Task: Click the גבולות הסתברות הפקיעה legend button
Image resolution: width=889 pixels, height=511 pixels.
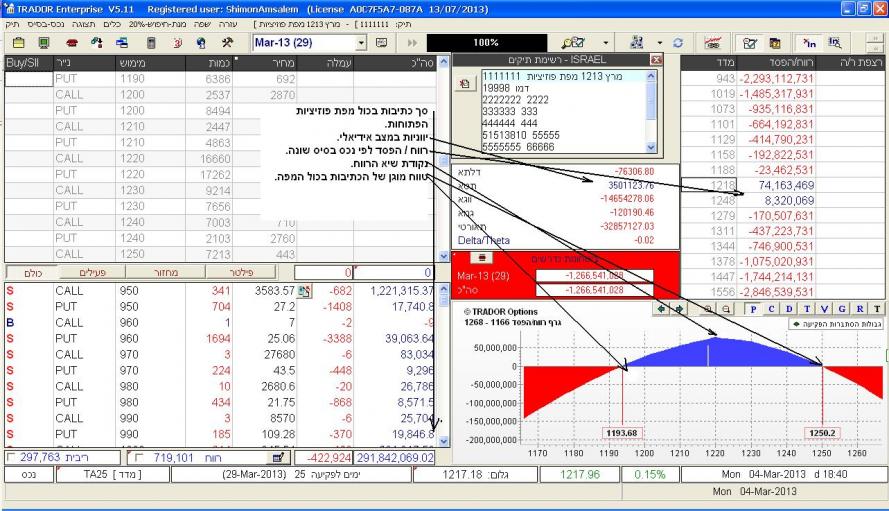Action: tap(836, 324)
